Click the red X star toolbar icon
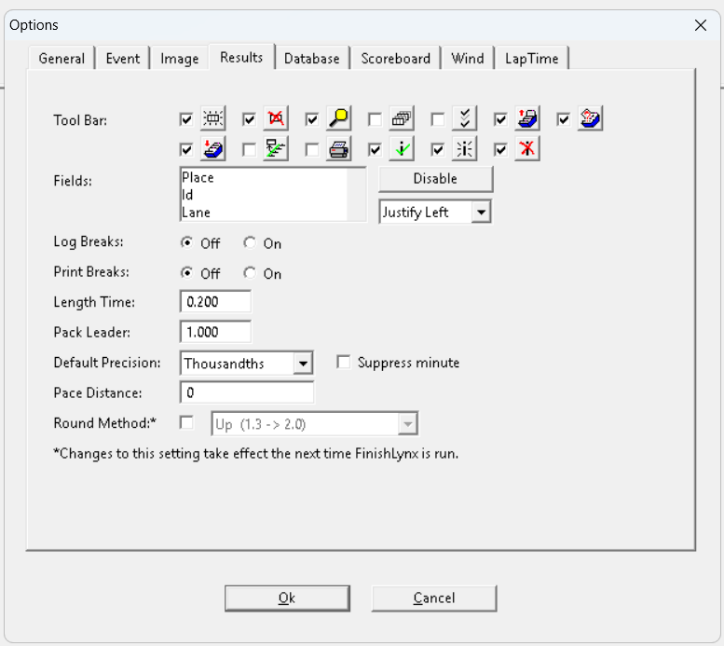The image size is (724, 646). pos(527,150)
